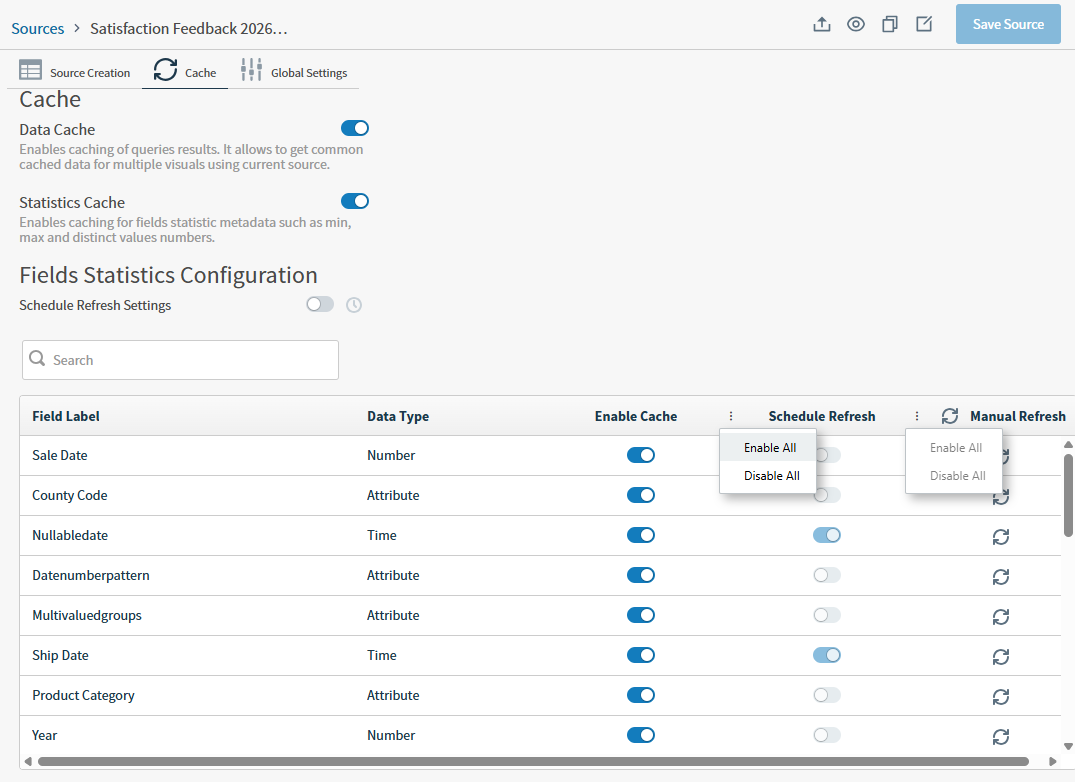Viewport: 1075px width, 782px height.
Task: Toggle Schedule Refresh for Ship Date
Action: pos(827,655)
